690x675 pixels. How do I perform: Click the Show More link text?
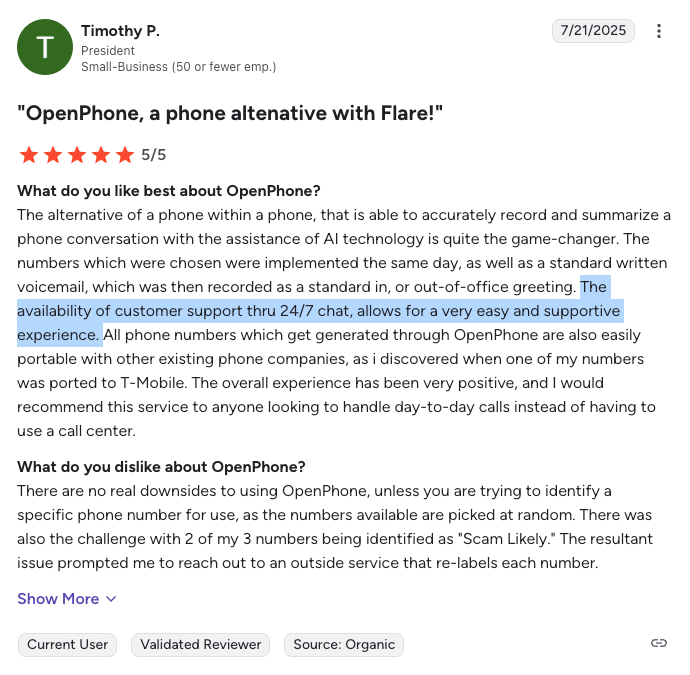(58, 599)
